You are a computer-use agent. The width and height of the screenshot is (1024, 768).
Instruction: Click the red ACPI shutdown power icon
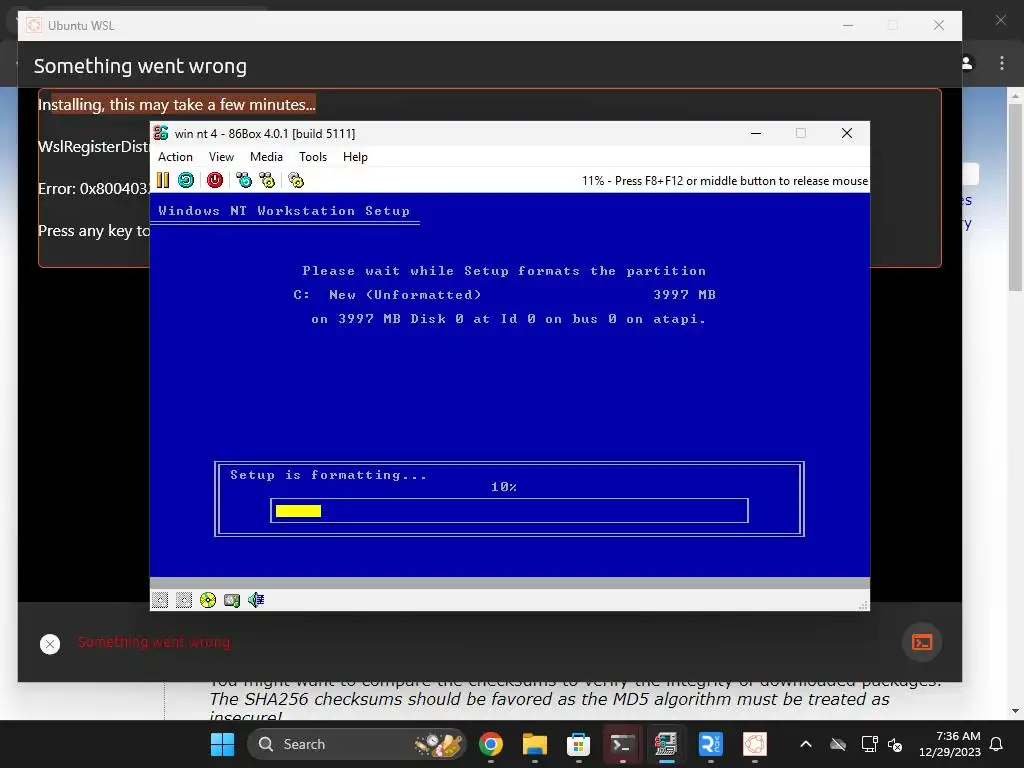(x=215, y=180)
